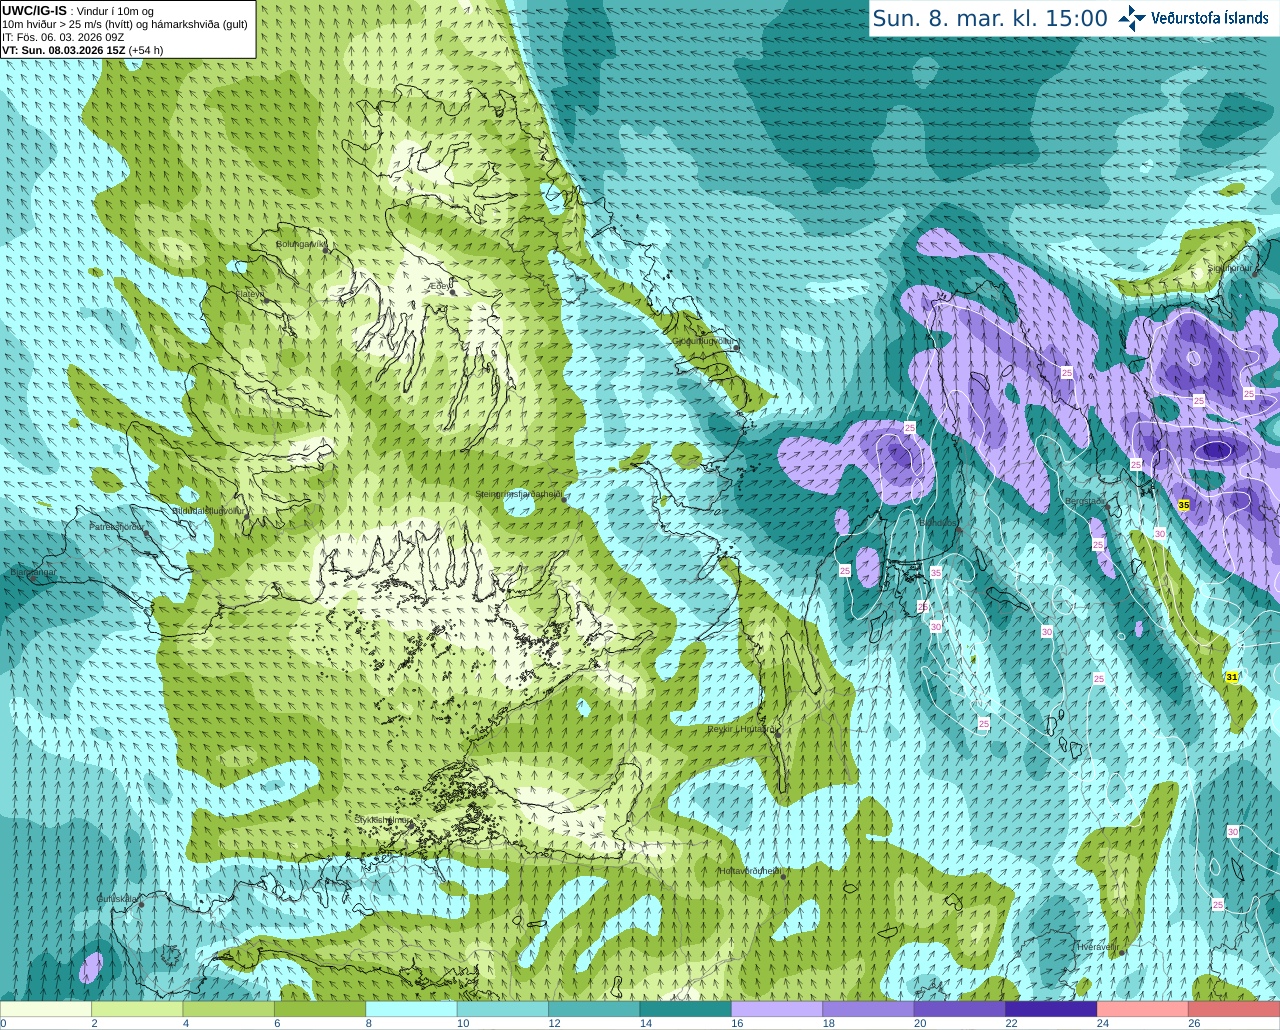
Task: Select the 16–18 m/s lavender legend swatch
Action: tap(777, 1009)
